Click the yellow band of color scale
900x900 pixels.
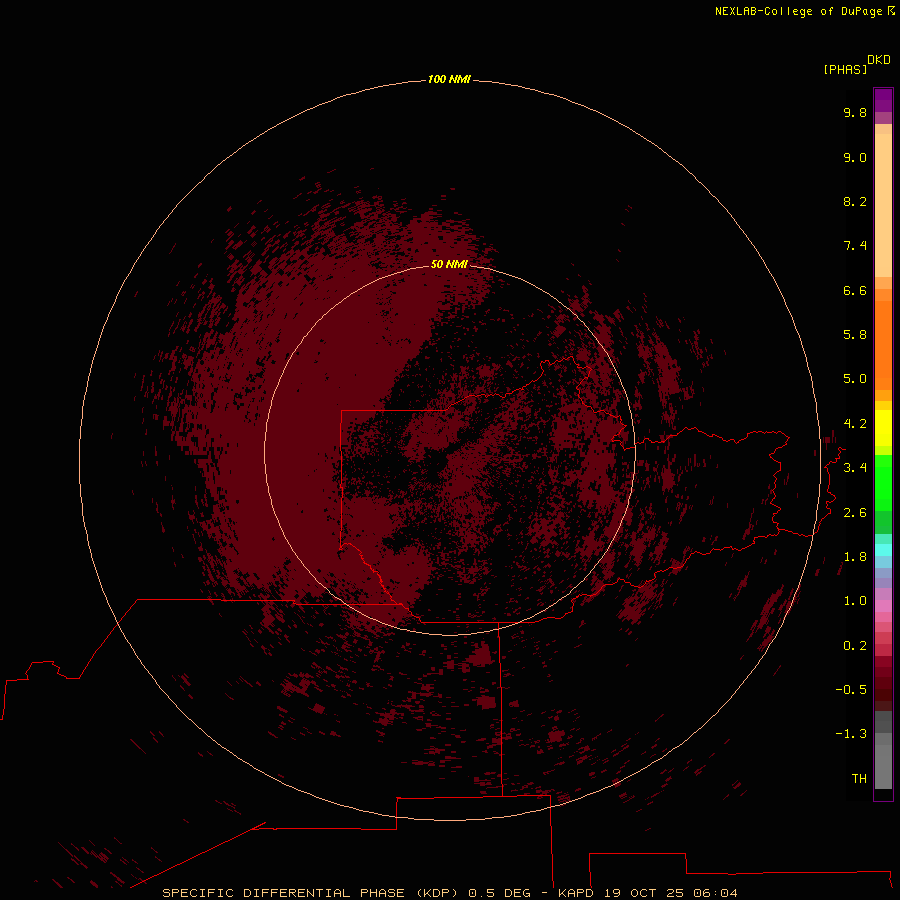pos(883,428)
